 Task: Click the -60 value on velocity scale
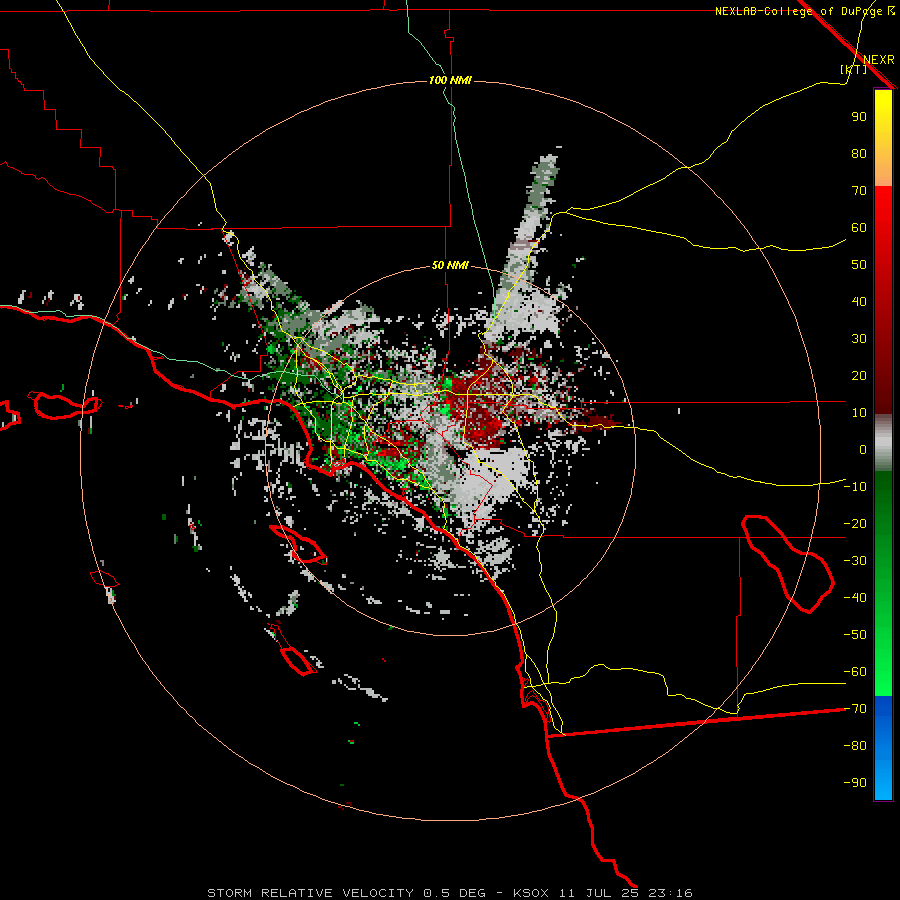(855, 672)
